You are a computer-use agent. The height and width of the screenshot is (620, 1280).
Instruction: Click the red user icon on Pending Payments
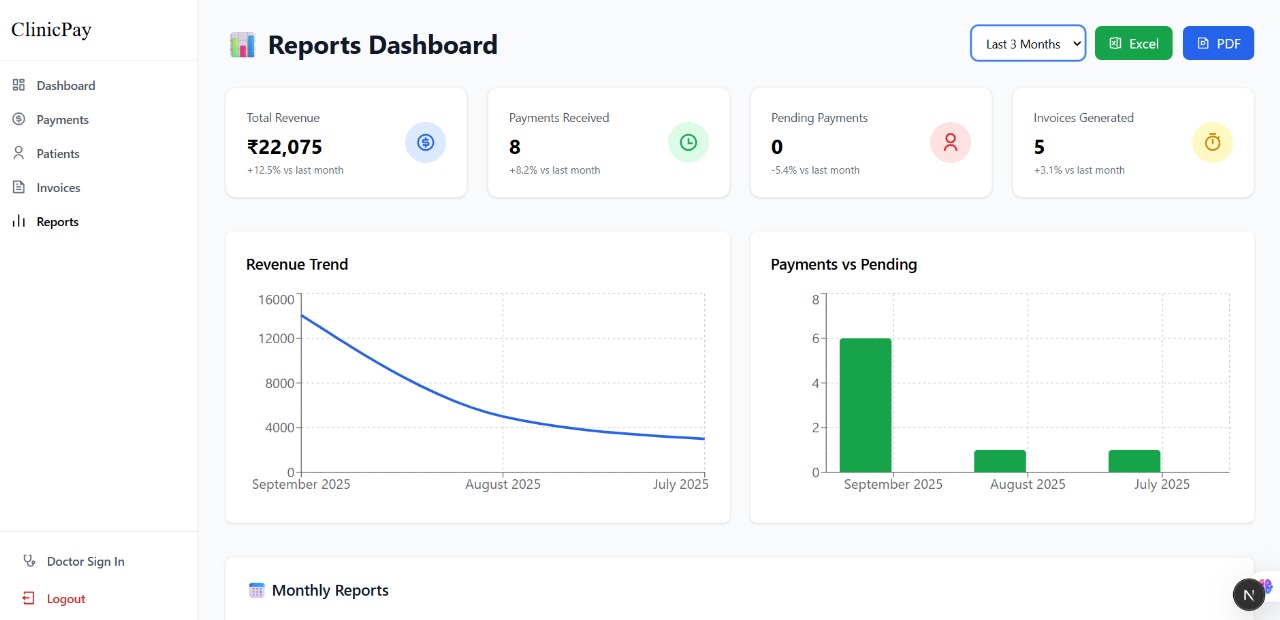click(x=950, y=142)
